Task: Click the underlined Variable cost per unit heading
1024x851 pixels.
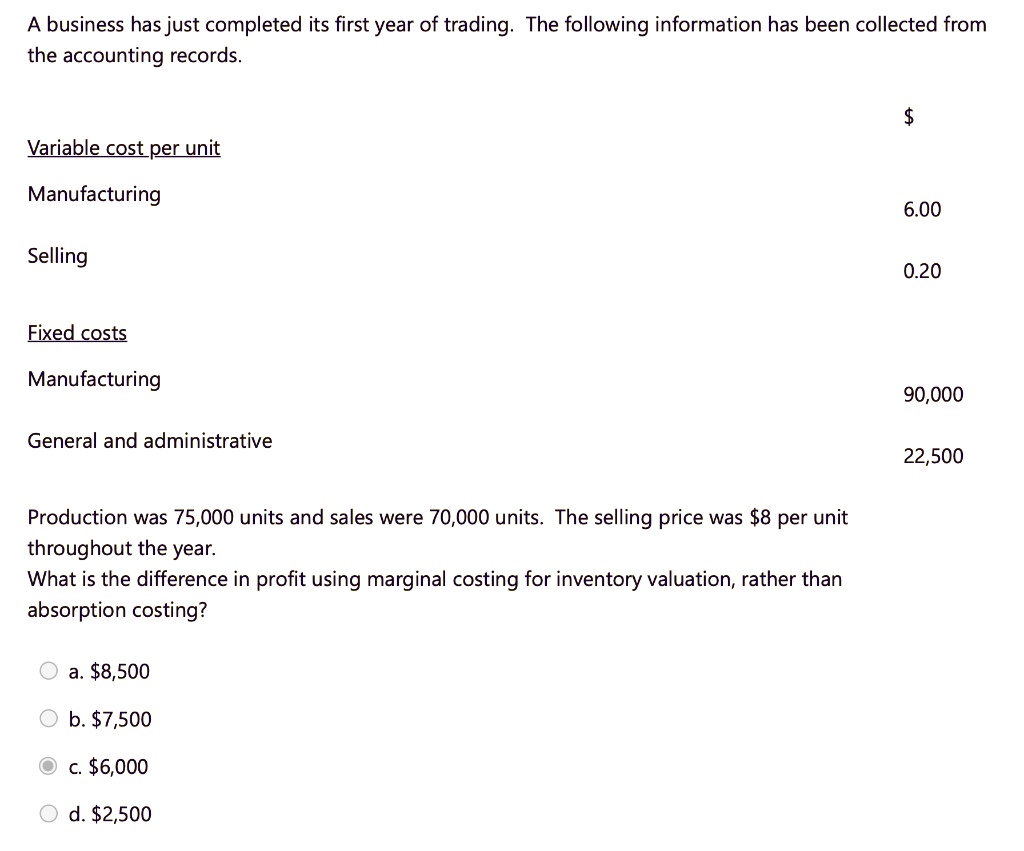Action: coord(124,147)
